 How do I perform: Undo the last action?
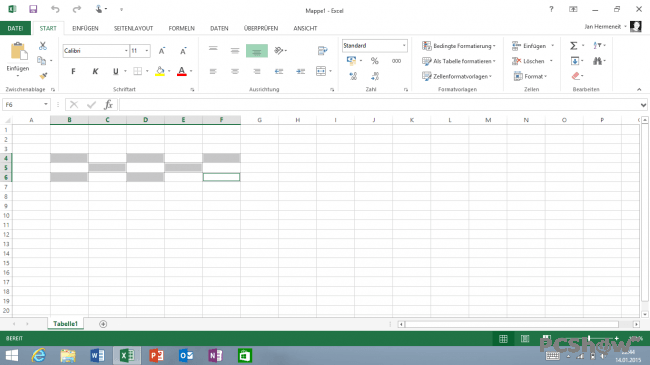coord(55,9)
